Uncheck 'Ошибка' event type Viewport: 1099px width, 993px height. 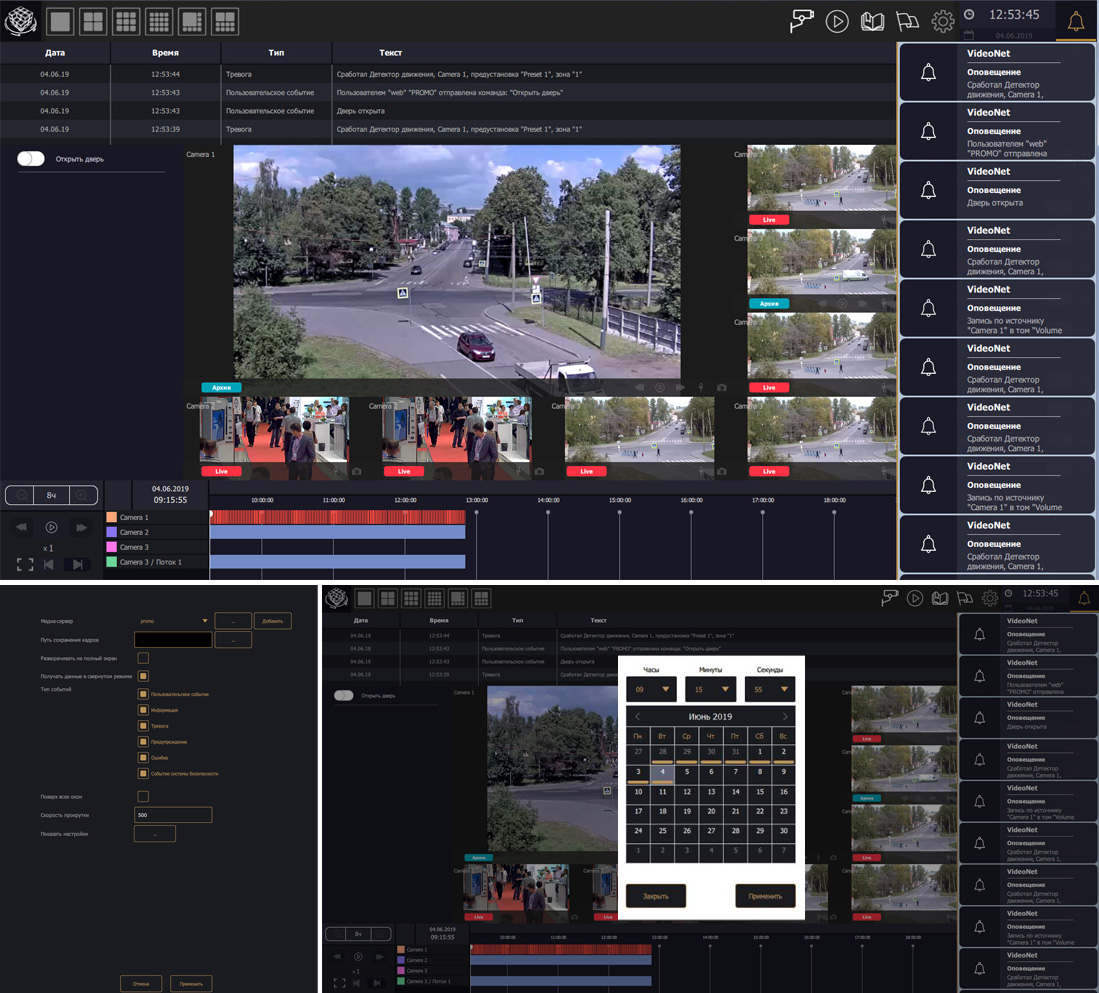click(143, 758)
